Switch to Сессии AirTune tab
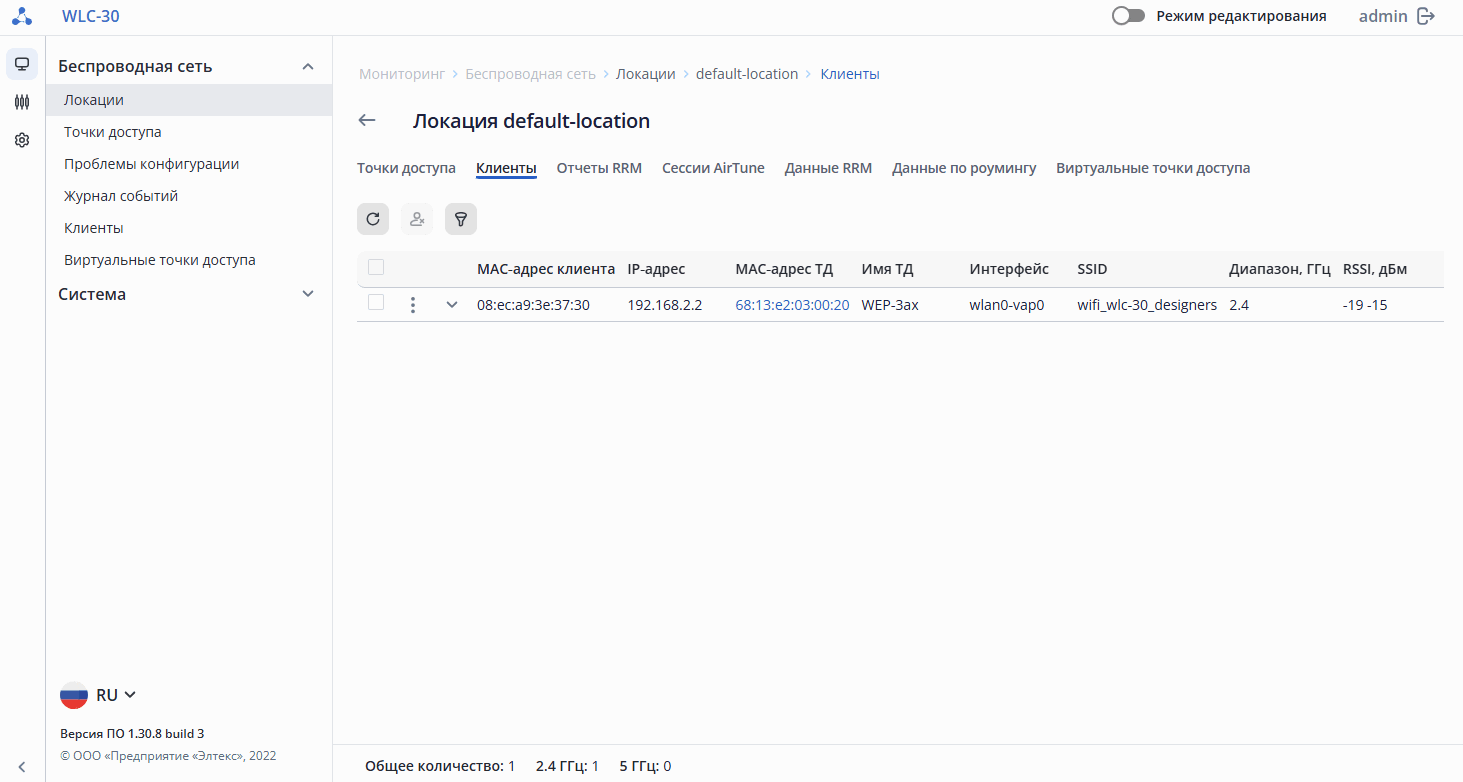 (x=713, y=168)
